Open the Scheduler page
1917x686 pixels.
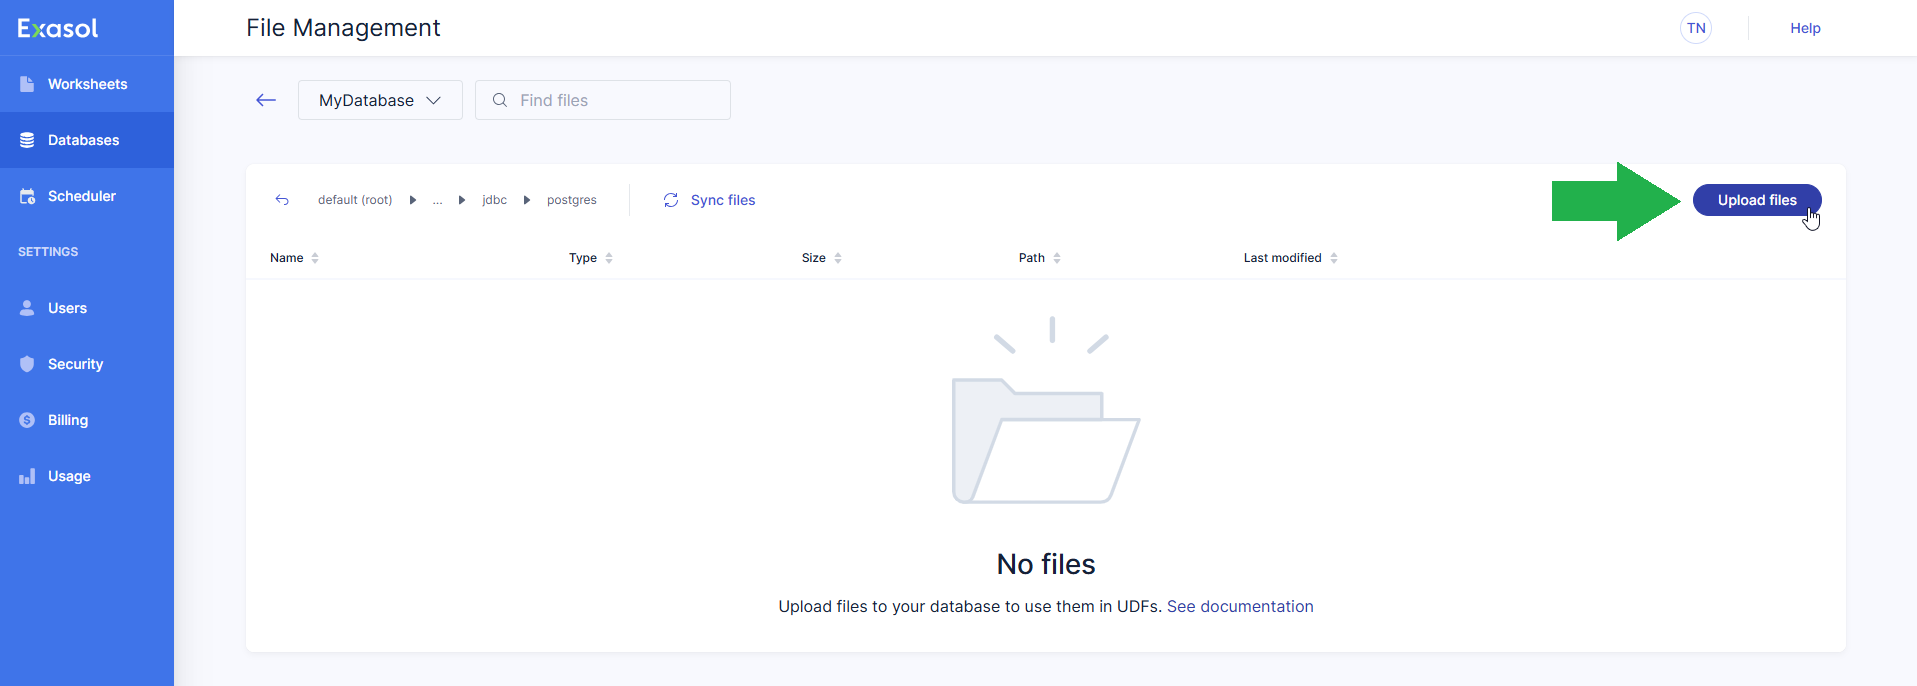coord(81,196)
